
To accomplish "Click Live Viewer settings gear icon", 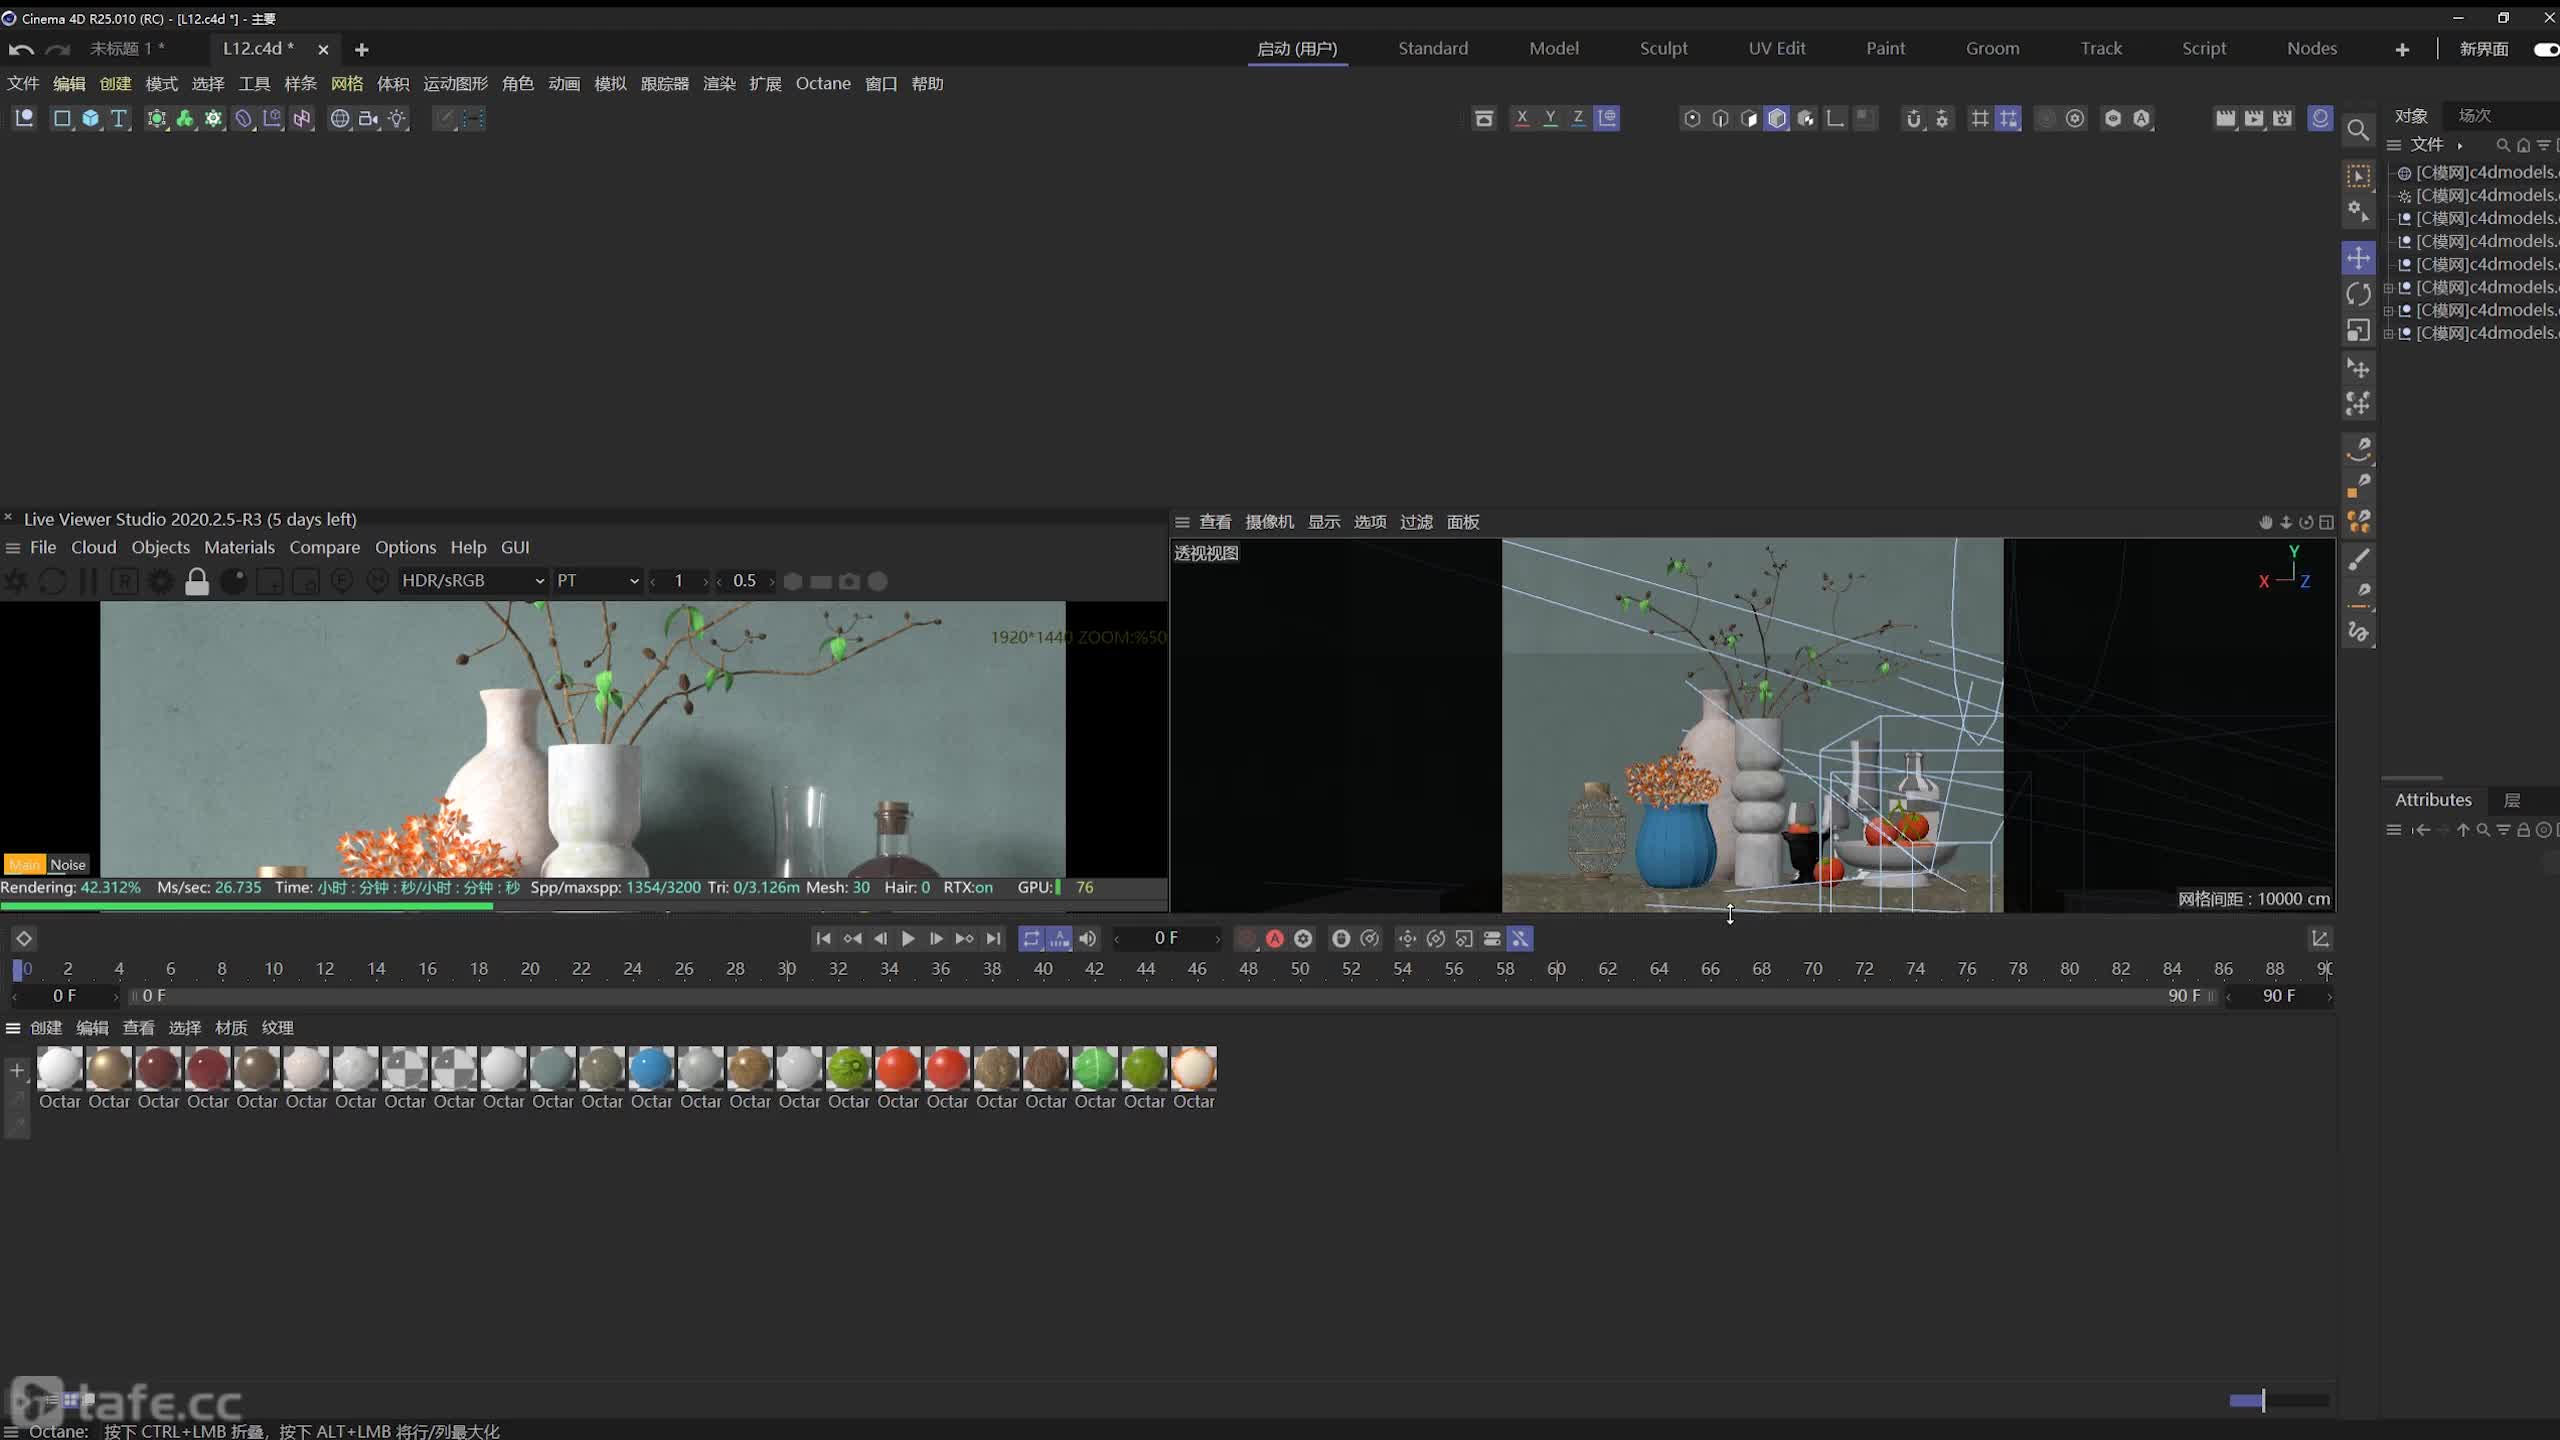I will pos(160,581).
